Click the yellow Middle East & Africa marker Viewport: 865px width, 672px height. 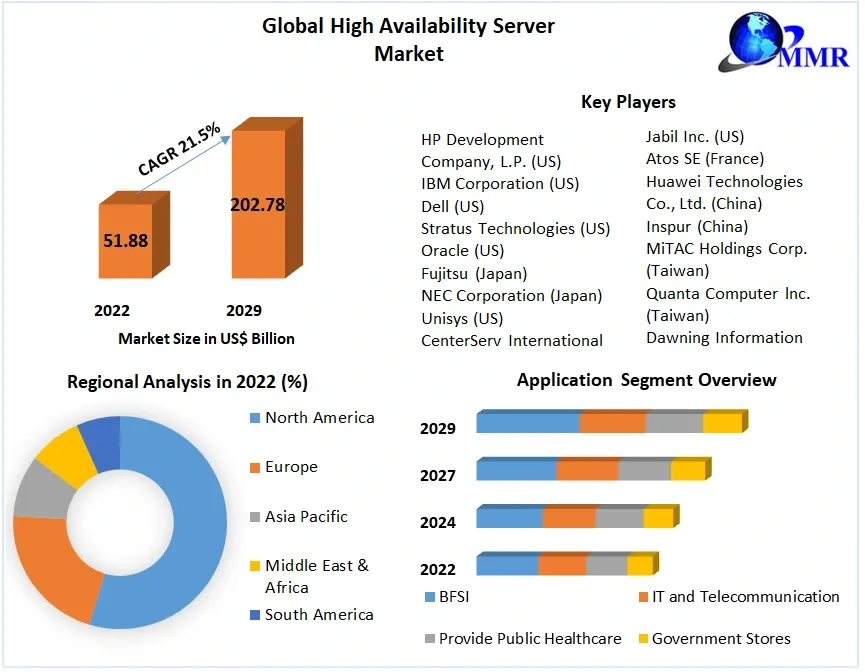click(253, 565)
